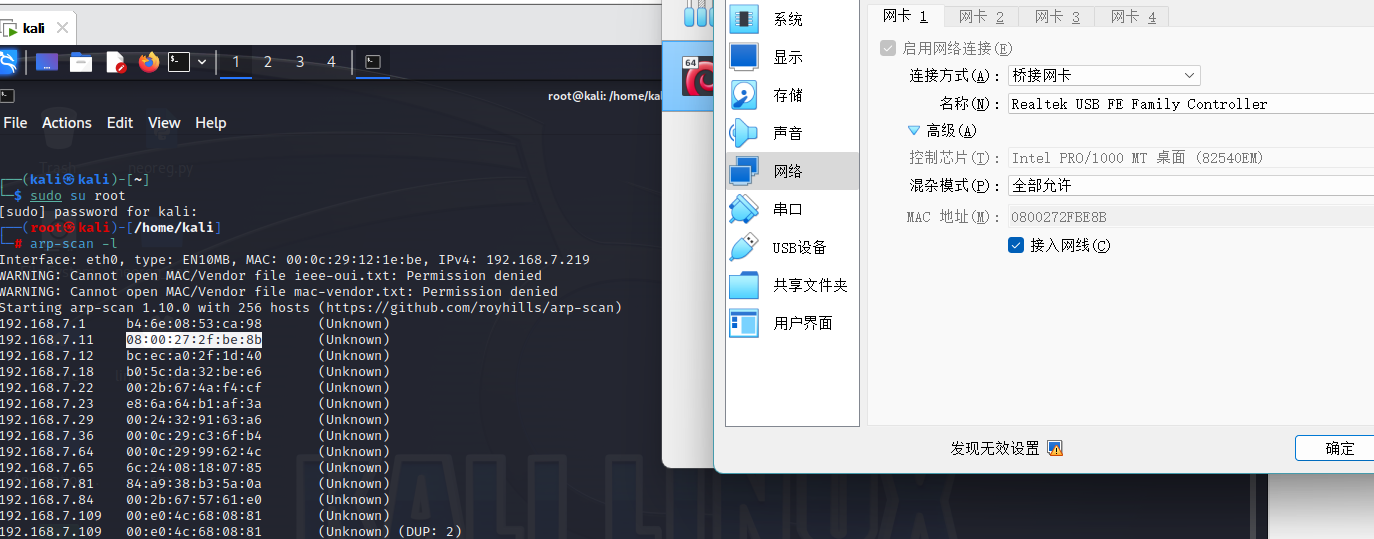1374x539 pixels.
Task: Click the MAC address b4:6e:08:53:ca:98
Action: pyautogui.click(x=194, y=324)
